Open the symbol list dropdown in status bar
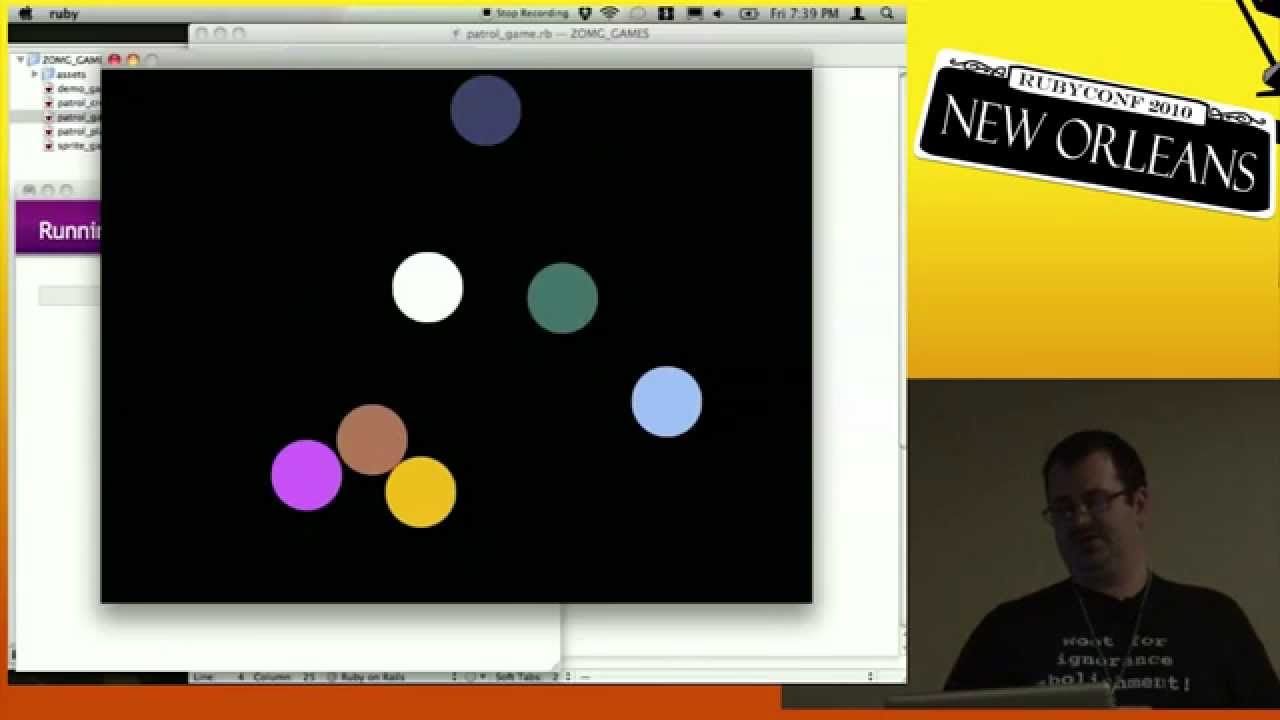Image resolution: width=1280 pixels, height=720 pixels. pos(725,677)
